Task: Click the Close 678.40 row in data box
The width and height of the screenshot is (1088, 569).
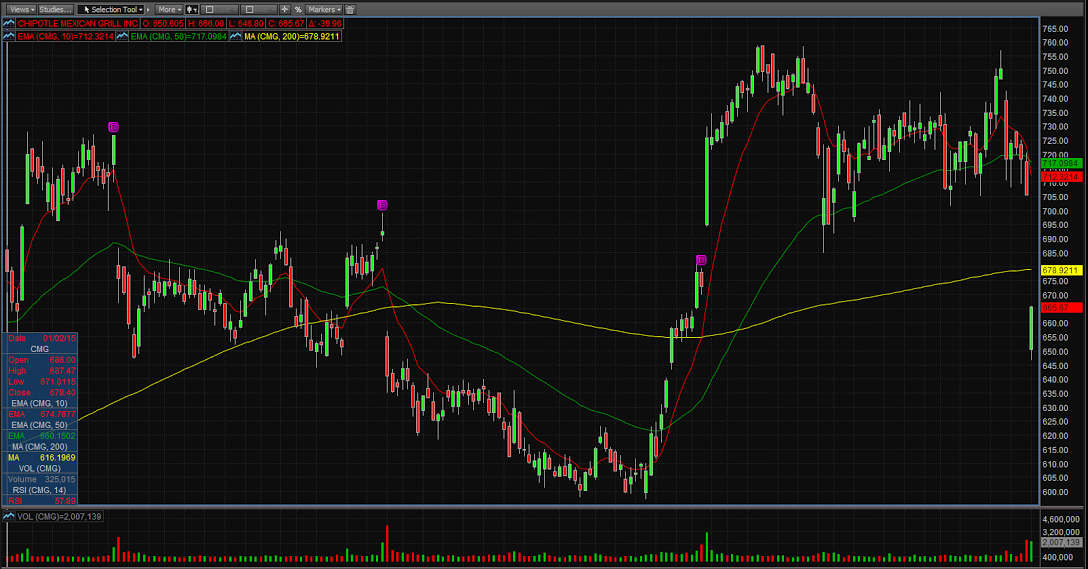Action: [42, 392]
